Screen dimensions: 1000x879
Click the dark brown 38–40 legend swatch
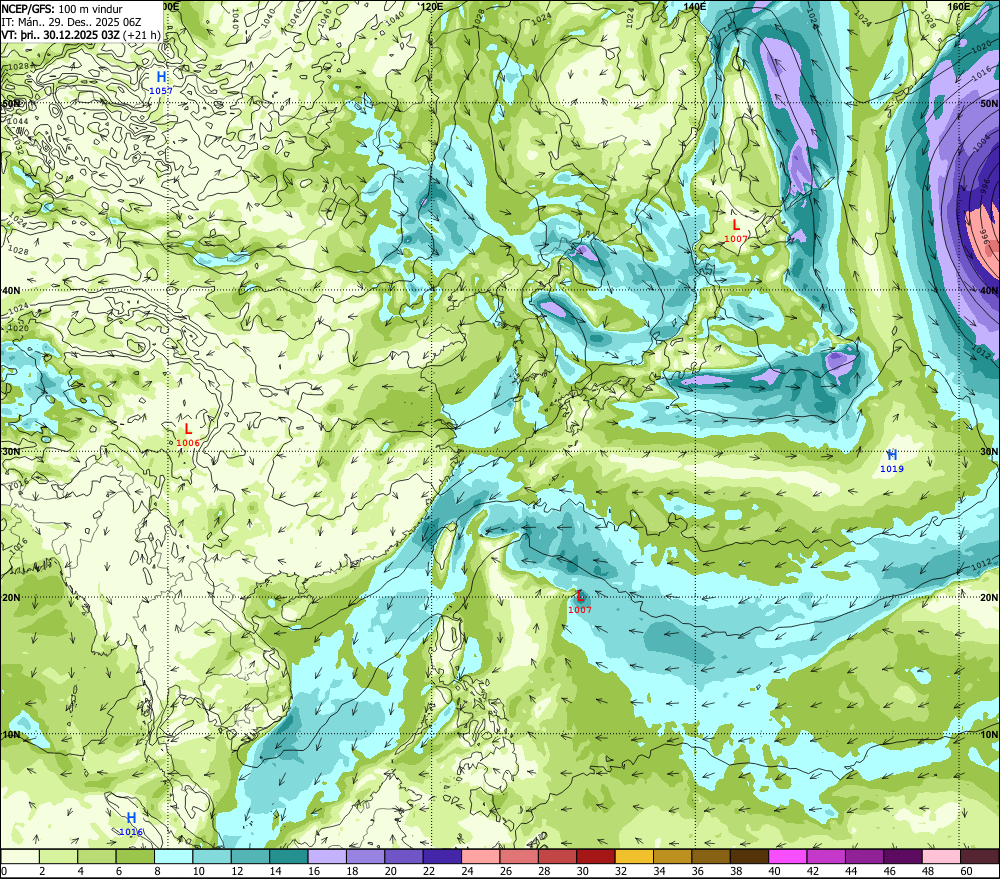[x=749, y=856]
